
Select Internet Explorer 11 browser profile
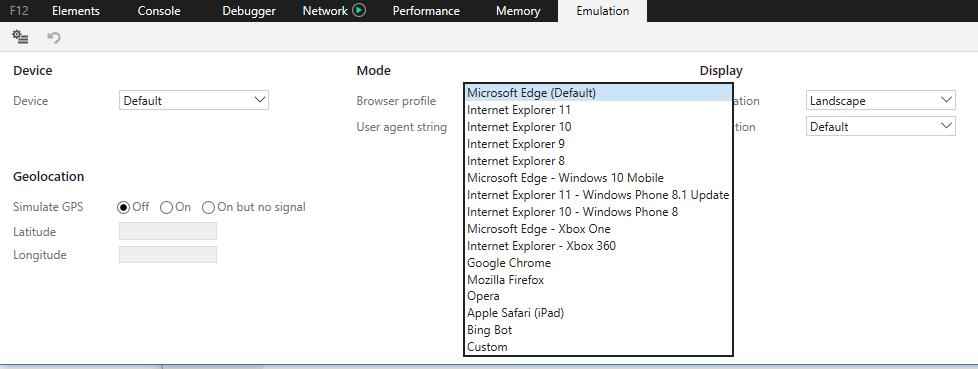pyautogui.click(x=598, y=110)
